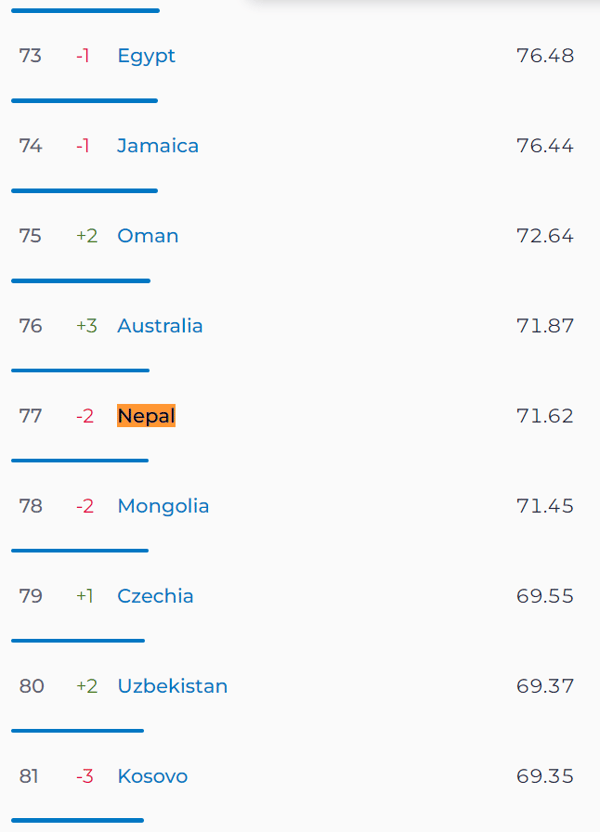This screenshot has height=832, width=600.
Task: Click the highlighted Nepal link
Action: point(146,416)
